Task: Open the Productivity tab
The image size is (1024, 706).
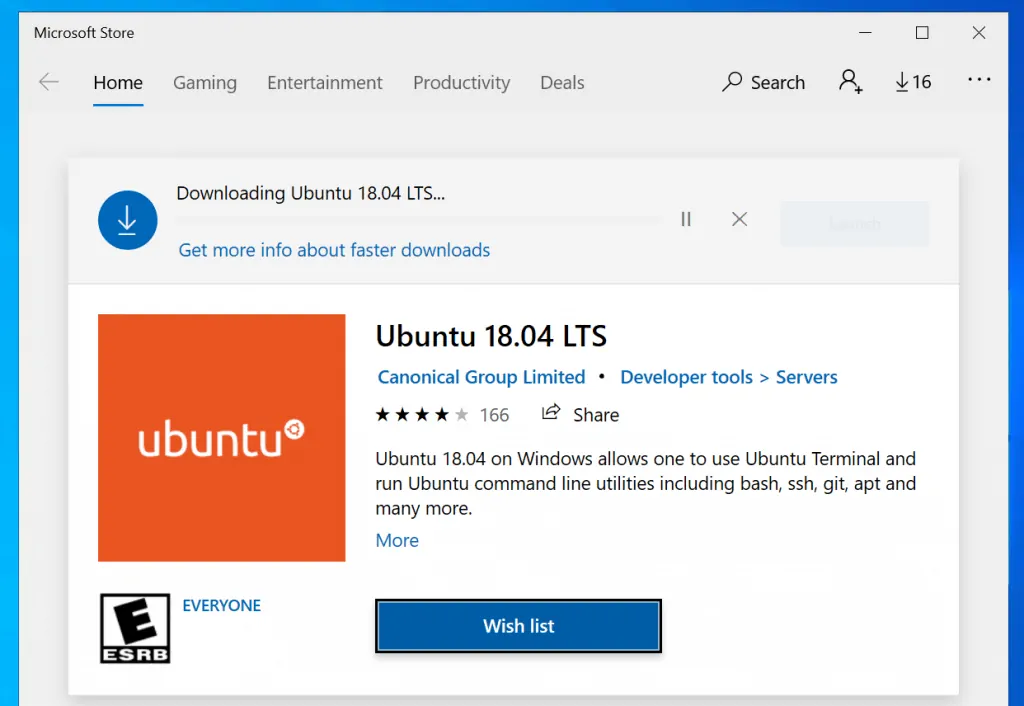Action: click(462, 83)
